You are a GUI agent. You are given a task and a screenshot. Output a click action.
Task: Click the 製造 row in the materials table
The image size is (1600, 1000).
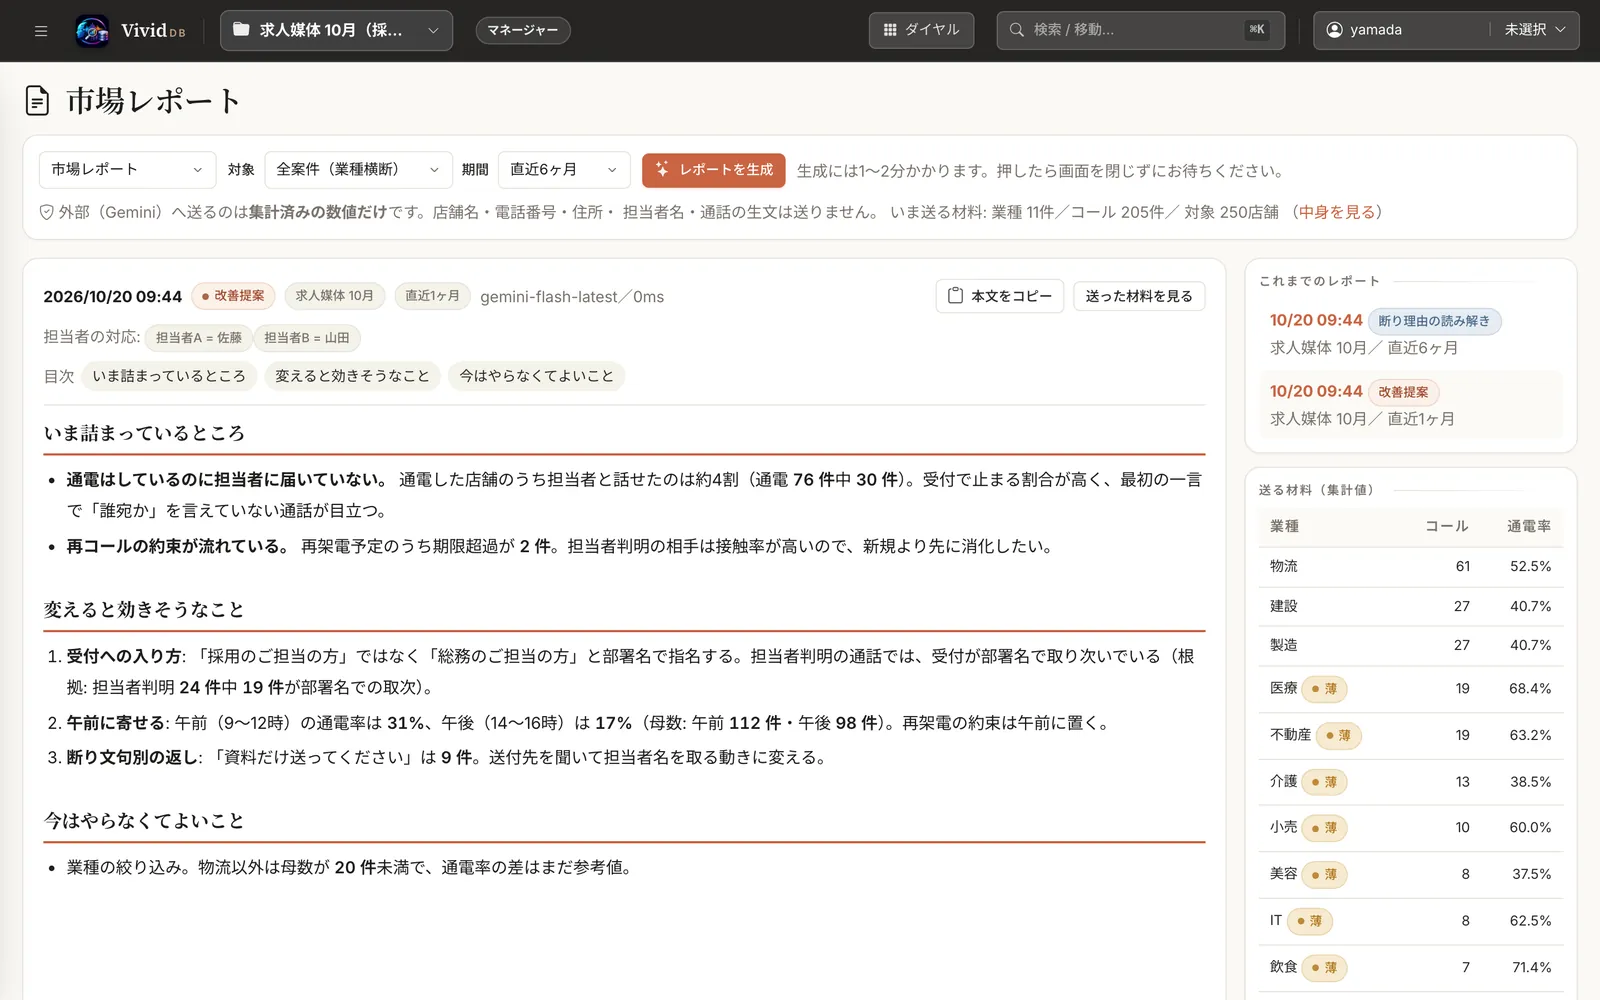pyautogui.click(x=1410, y=645)
